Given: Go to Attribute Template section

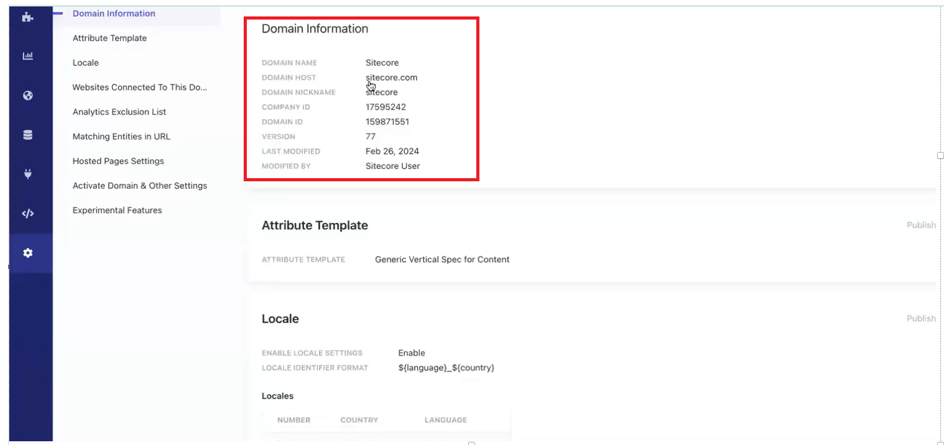Looking at the screenshot, I should (x=109, y=38).
